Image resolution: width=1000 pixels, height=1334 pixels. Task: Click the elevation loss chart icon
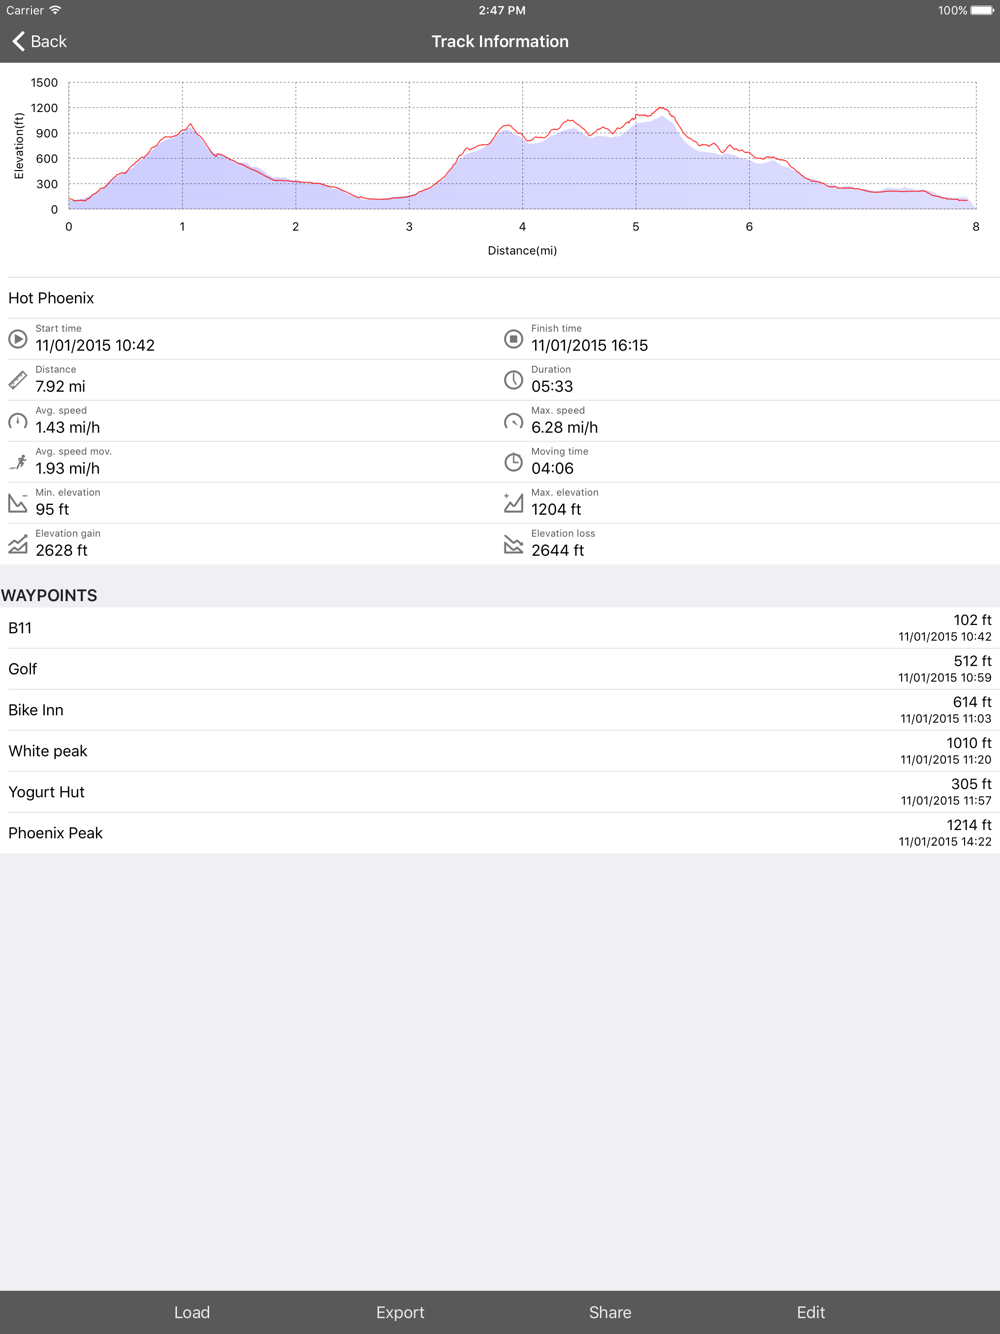tap(513, 544)
